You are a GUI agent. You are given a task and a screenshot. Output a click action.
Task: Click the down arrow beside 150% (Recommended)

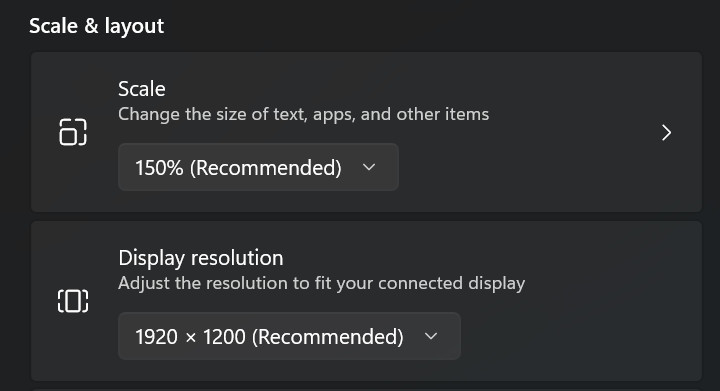[x=369, y=167]
